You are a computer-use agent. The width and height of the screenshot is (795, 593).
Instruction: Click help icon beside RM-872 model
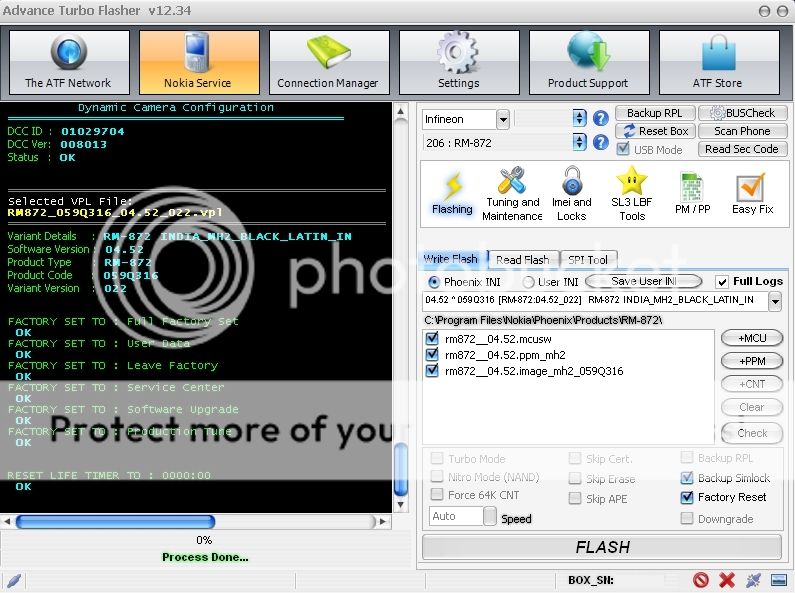coord(601,142)
